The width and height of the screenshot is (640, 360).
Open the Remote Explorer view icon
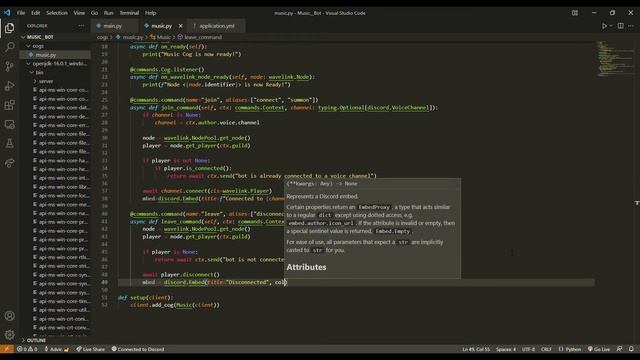pyautogui.click(x=9, y=124)
